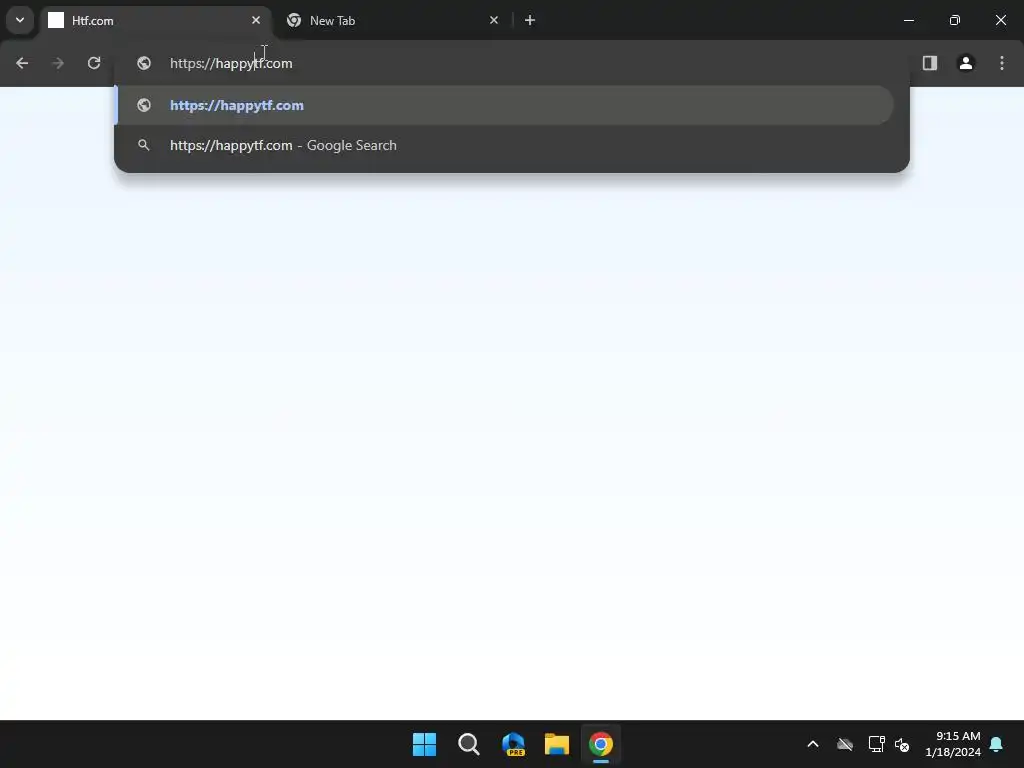Go forward with the forward arrow
Image resolution: width=1024 pixels, height=768 pixels.
pos(58,63)
